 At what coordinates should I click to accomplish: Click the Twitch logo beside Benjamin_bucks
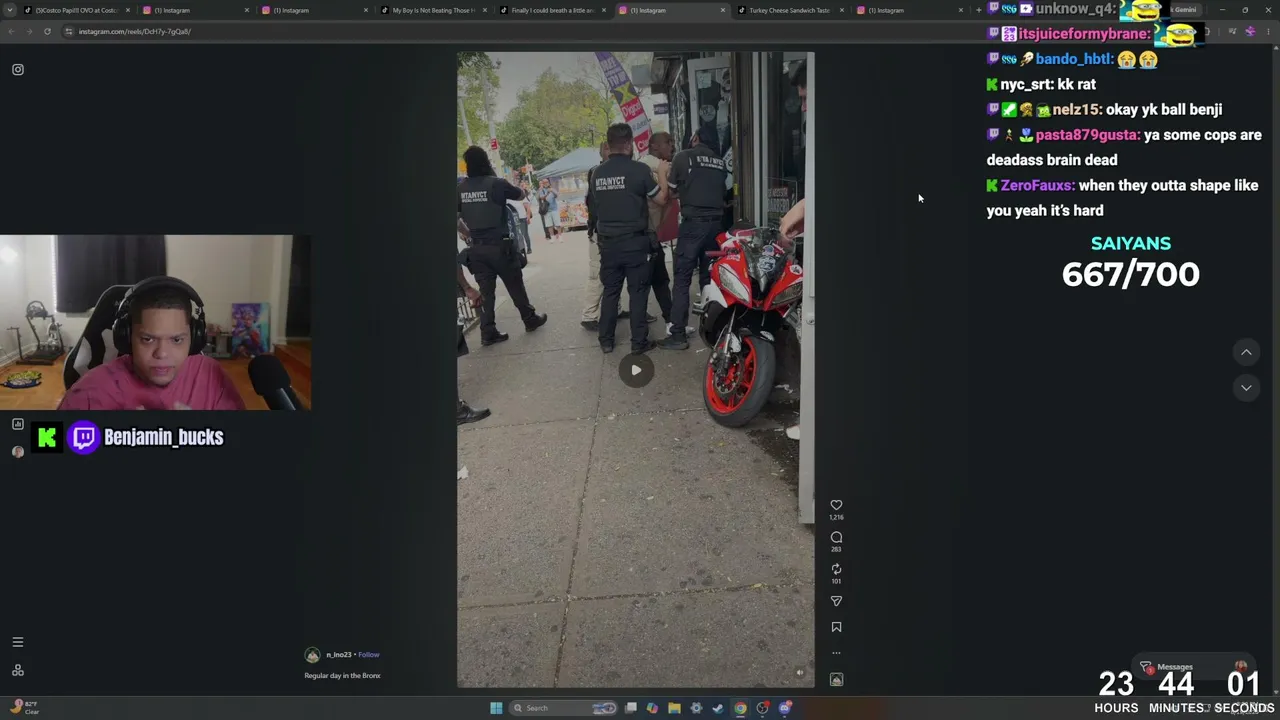tap(84, 437)
